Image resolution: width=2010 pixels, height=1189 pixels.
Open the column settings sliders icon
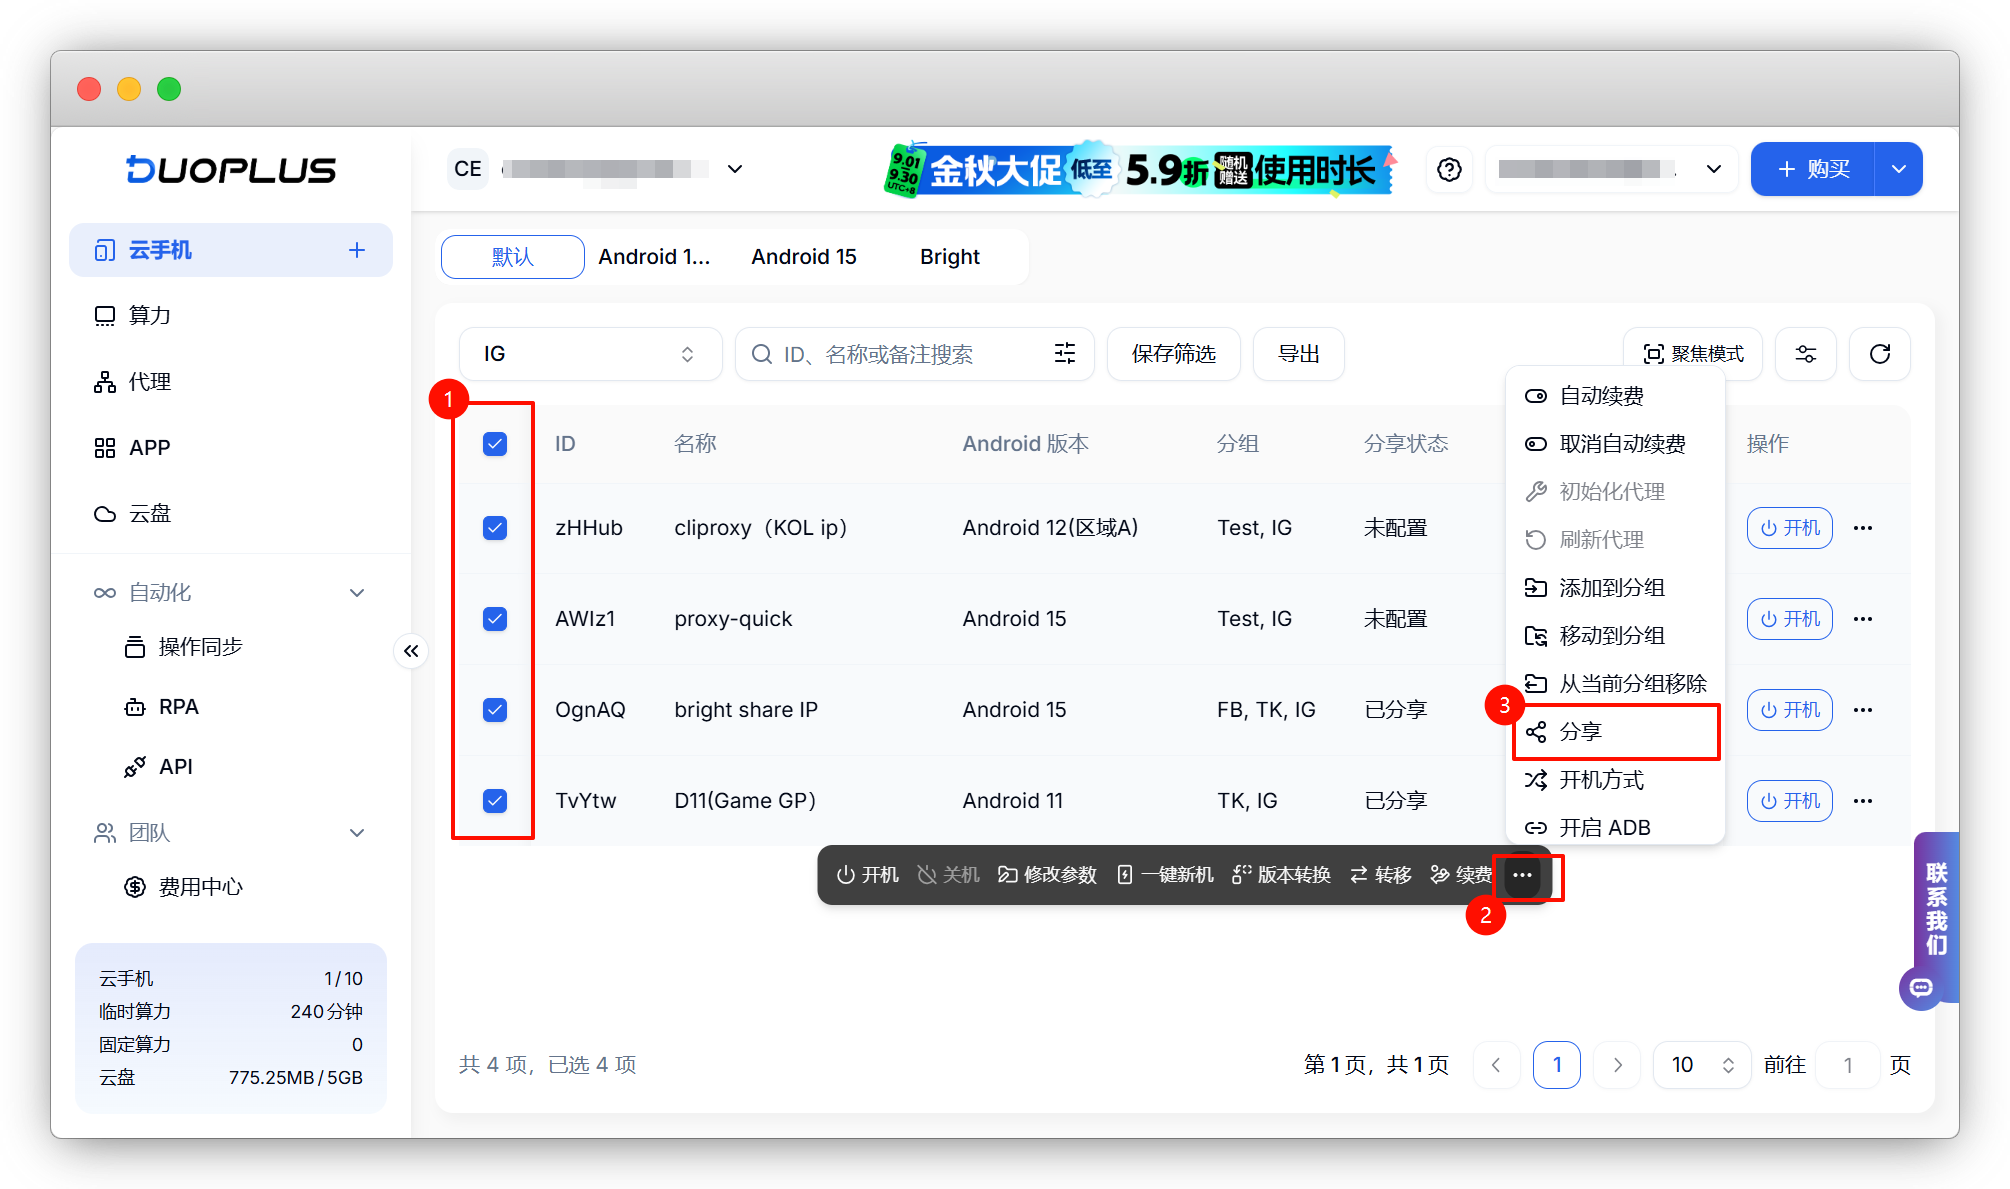tap(1805, 354)
